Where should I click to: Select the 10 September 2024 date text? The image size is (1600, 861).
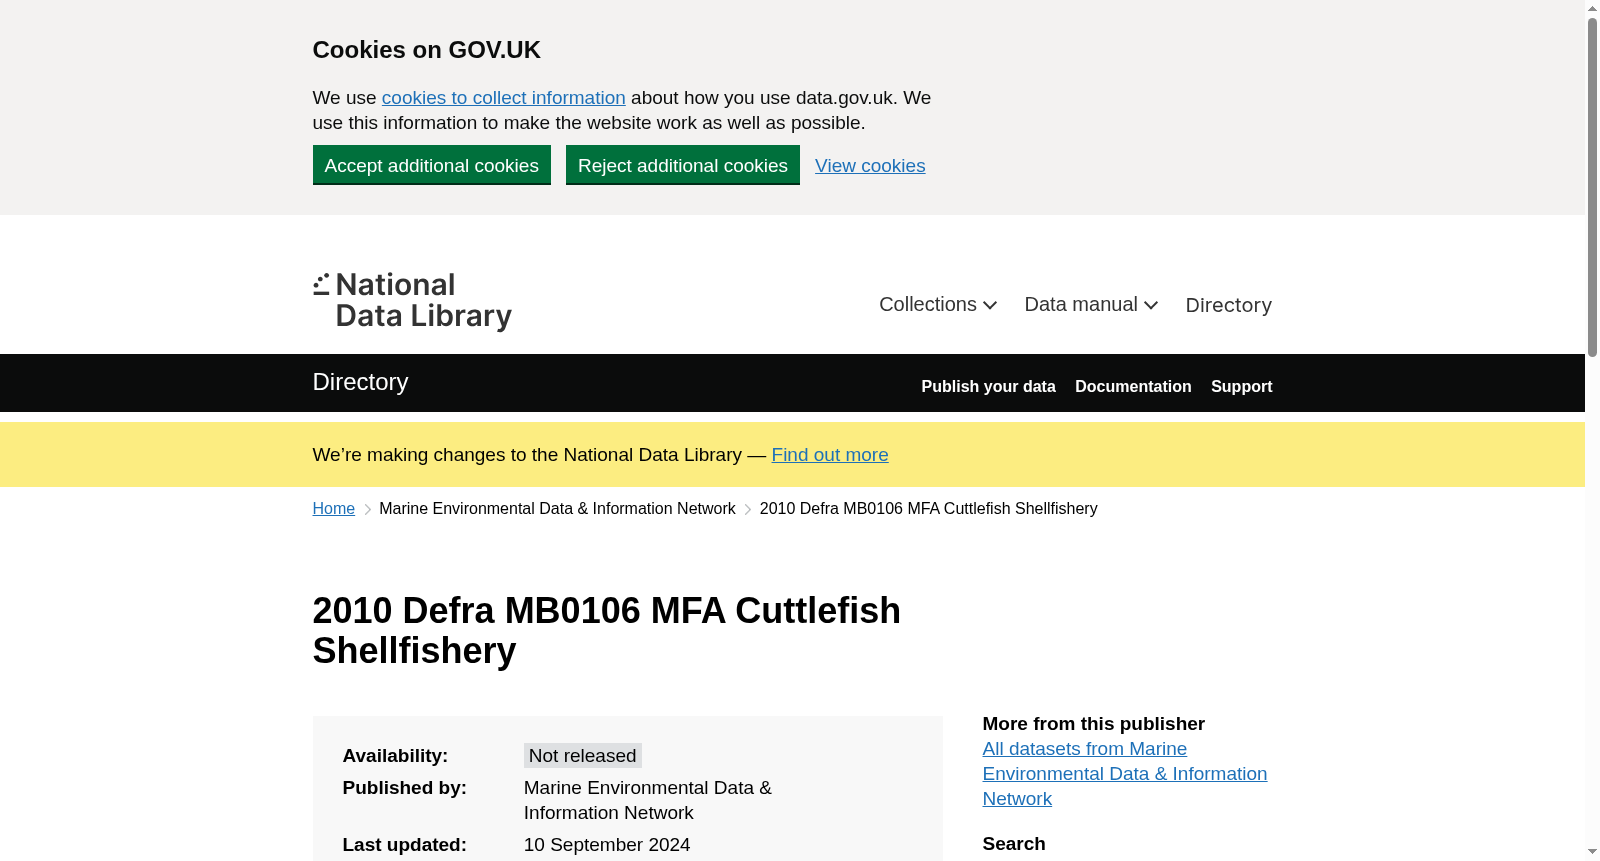click(607, 845)
